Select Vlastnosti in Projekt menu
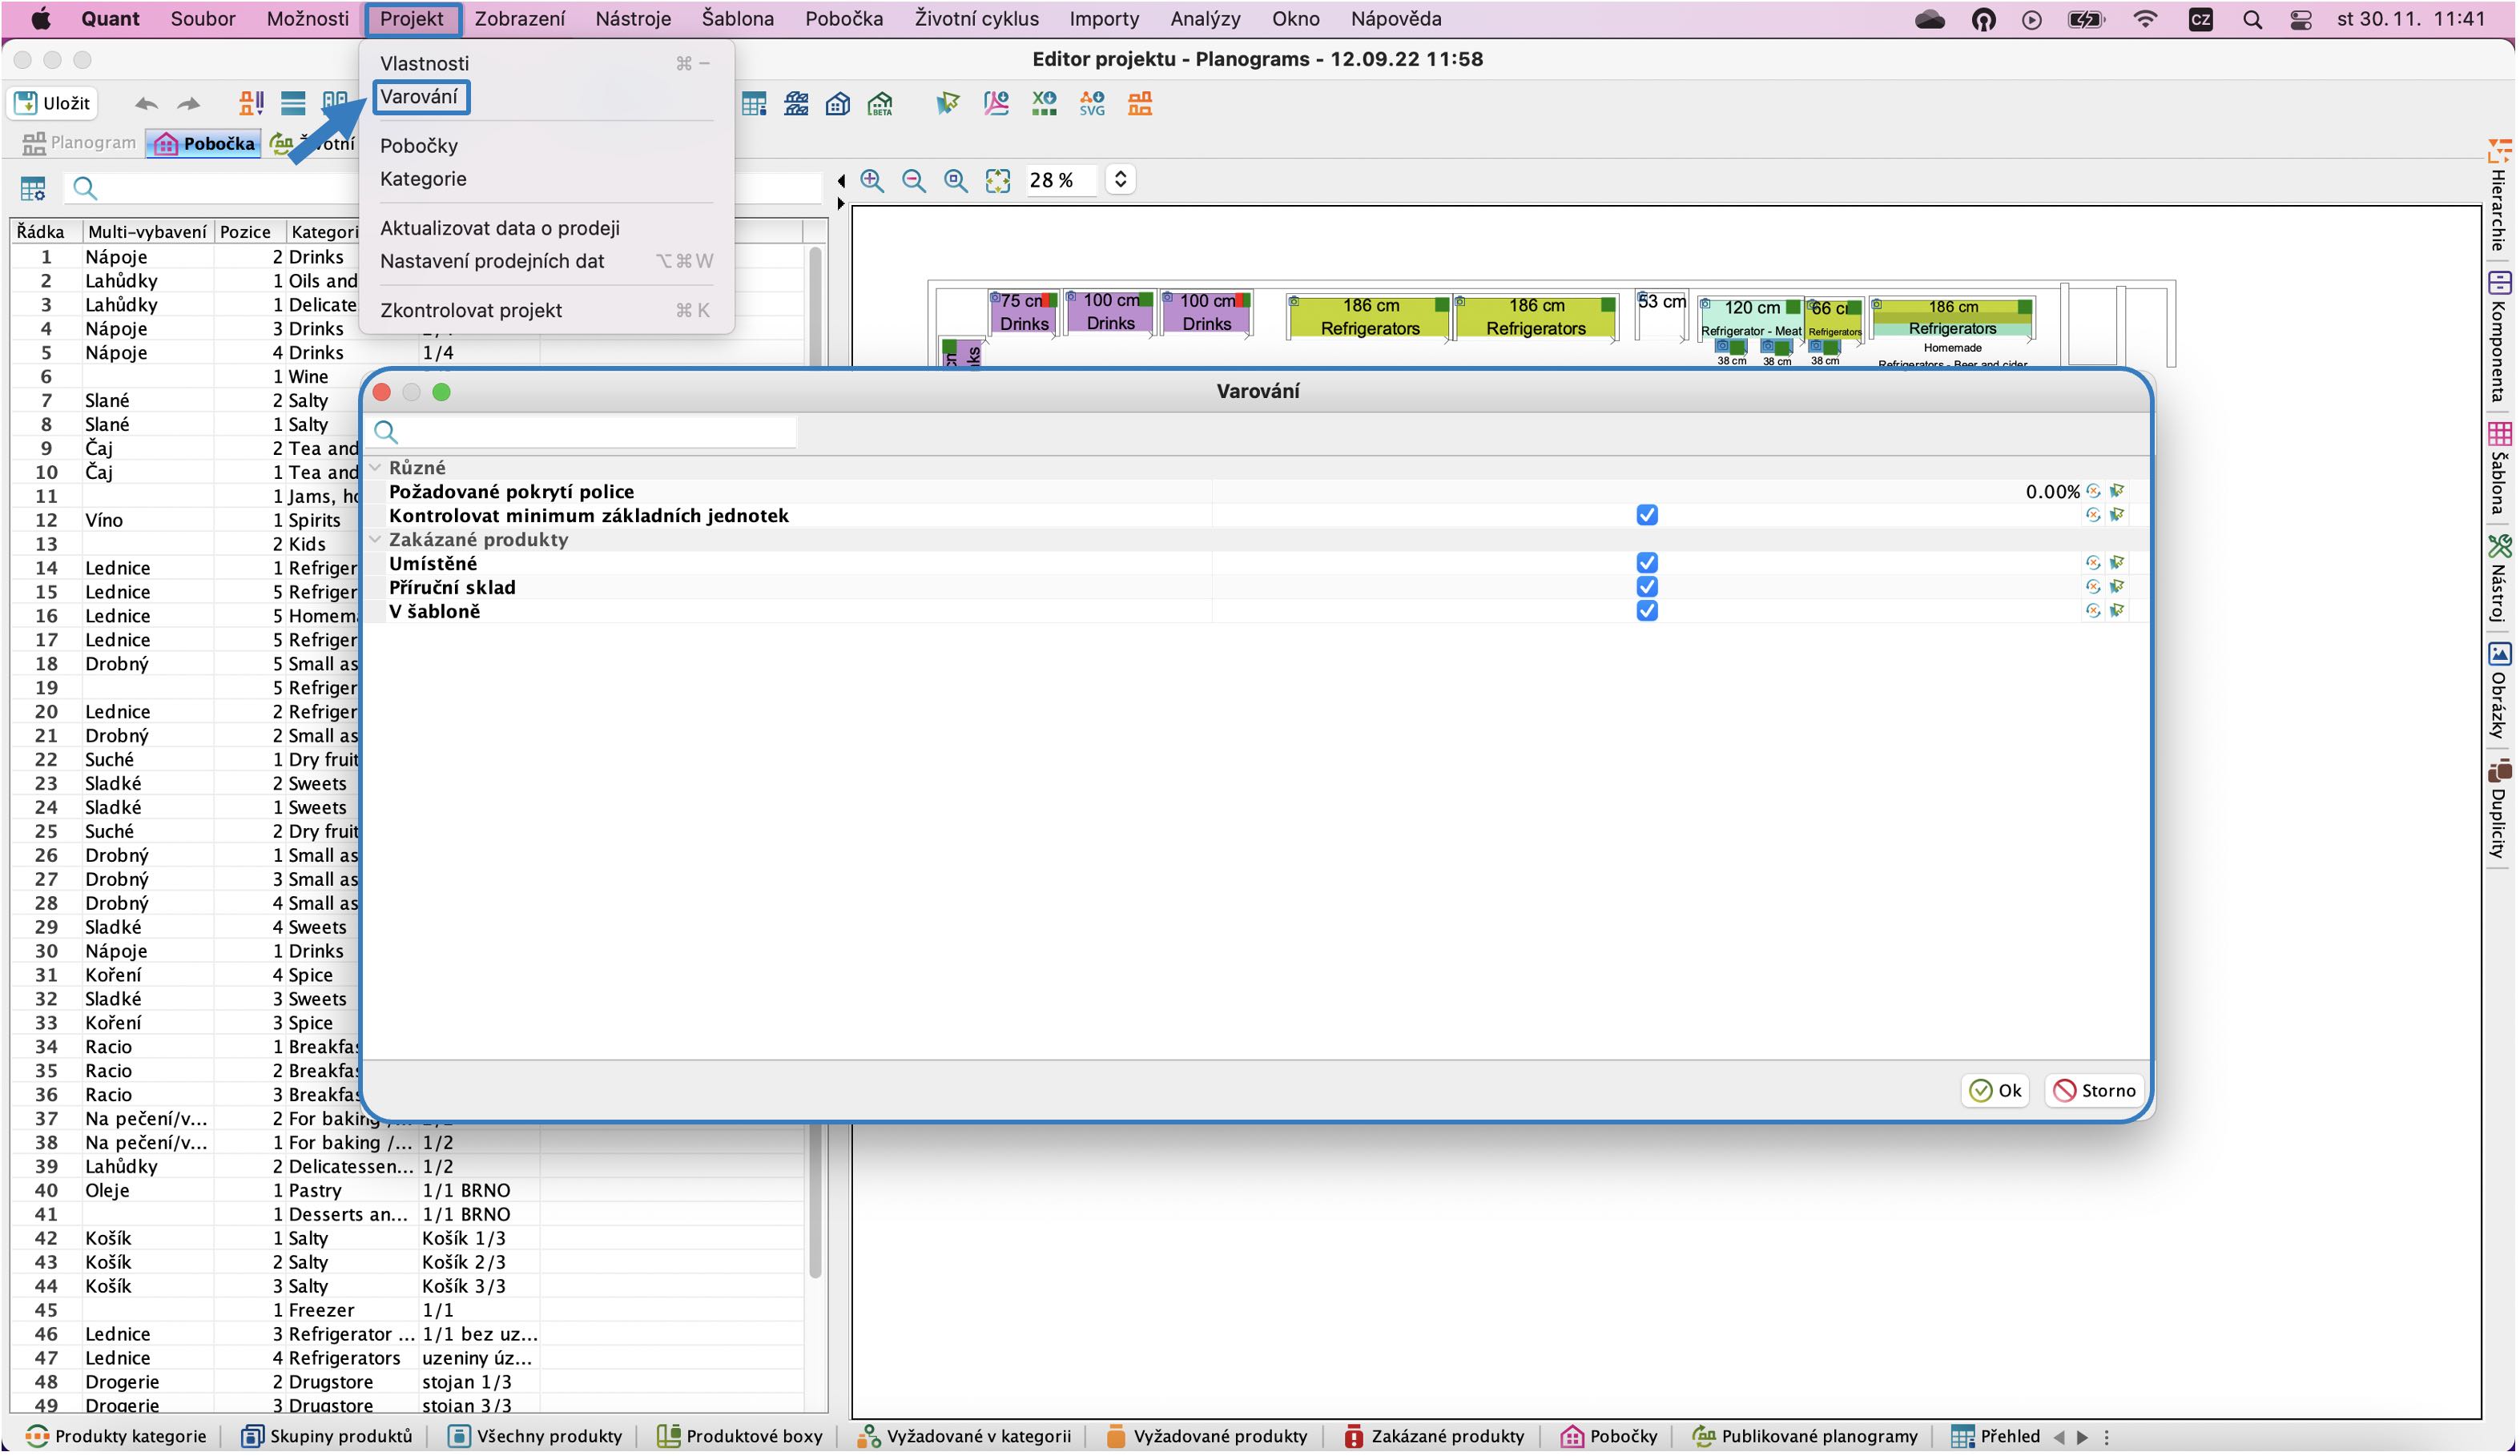The width and height of the screenshot is (2520, 1456). point(545,63)
